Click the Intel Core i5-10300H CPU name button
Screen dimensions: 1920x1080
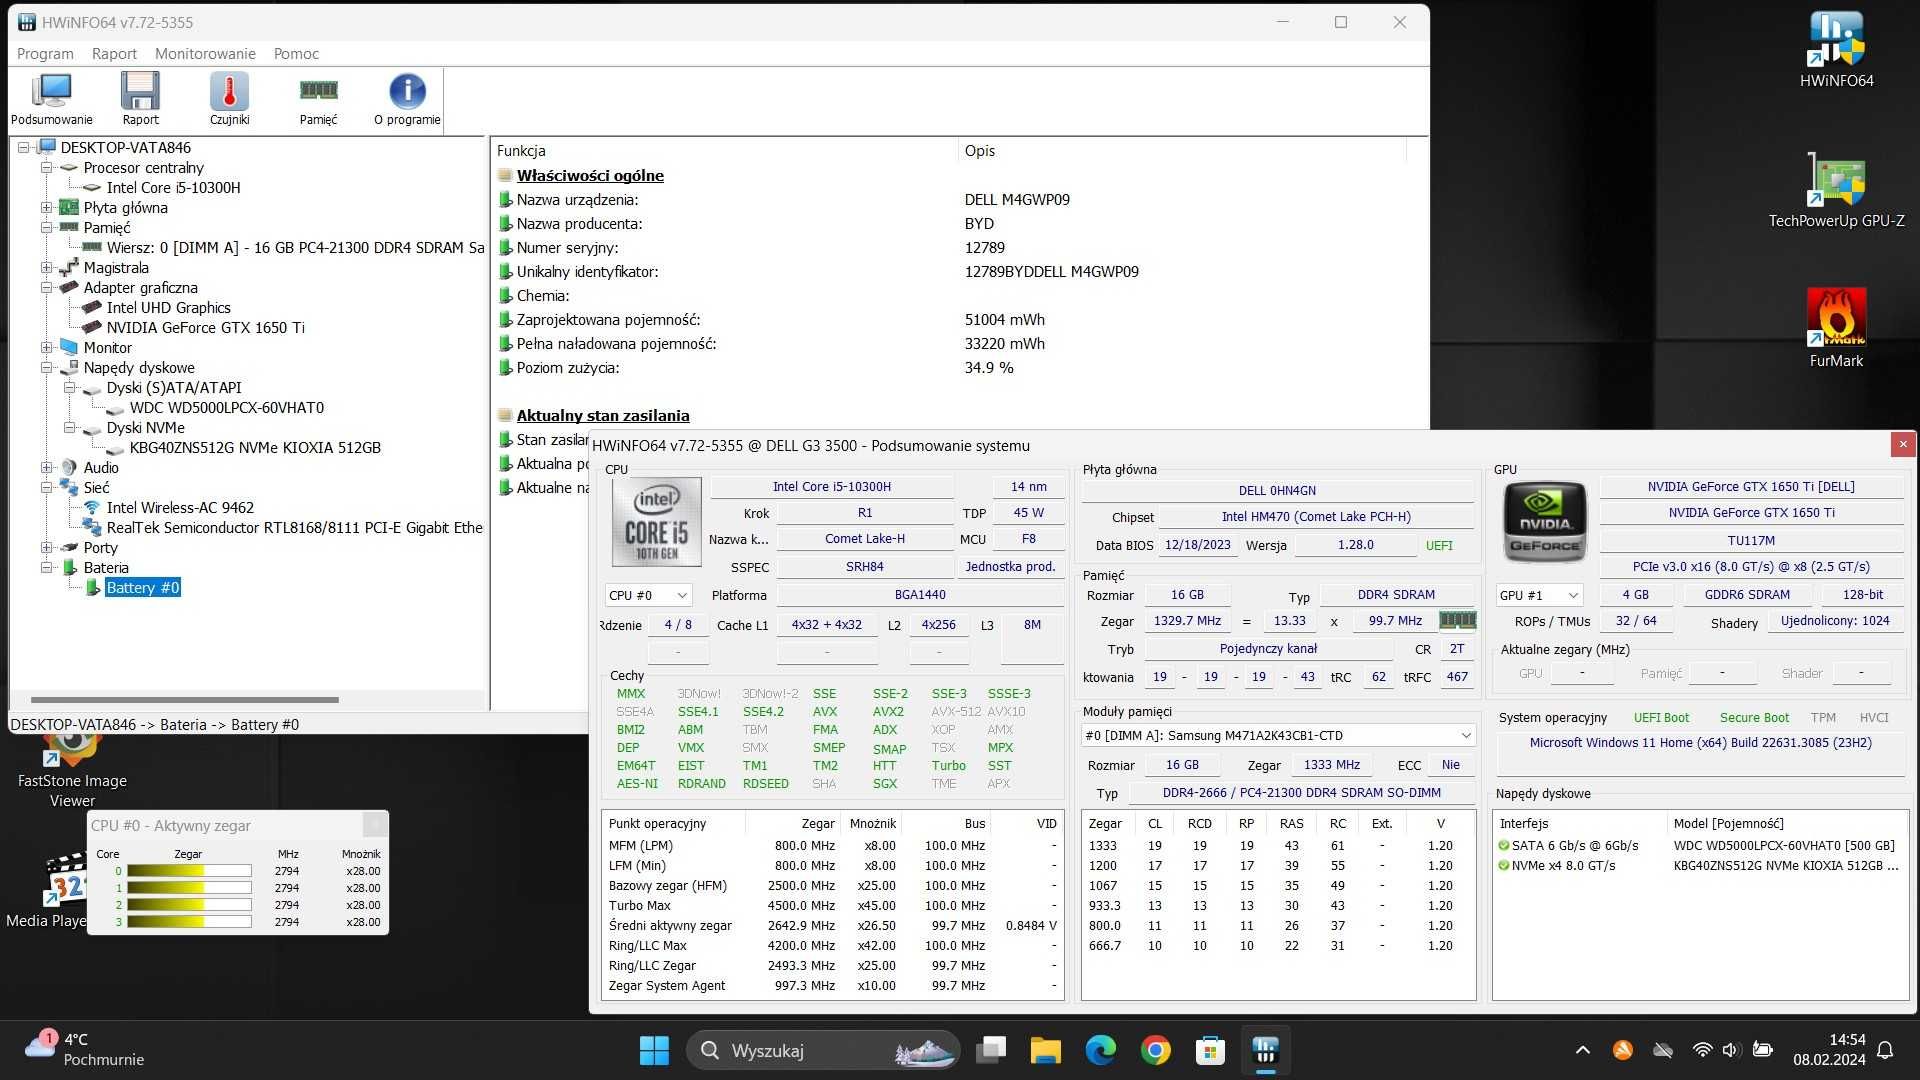click(831, 487)
